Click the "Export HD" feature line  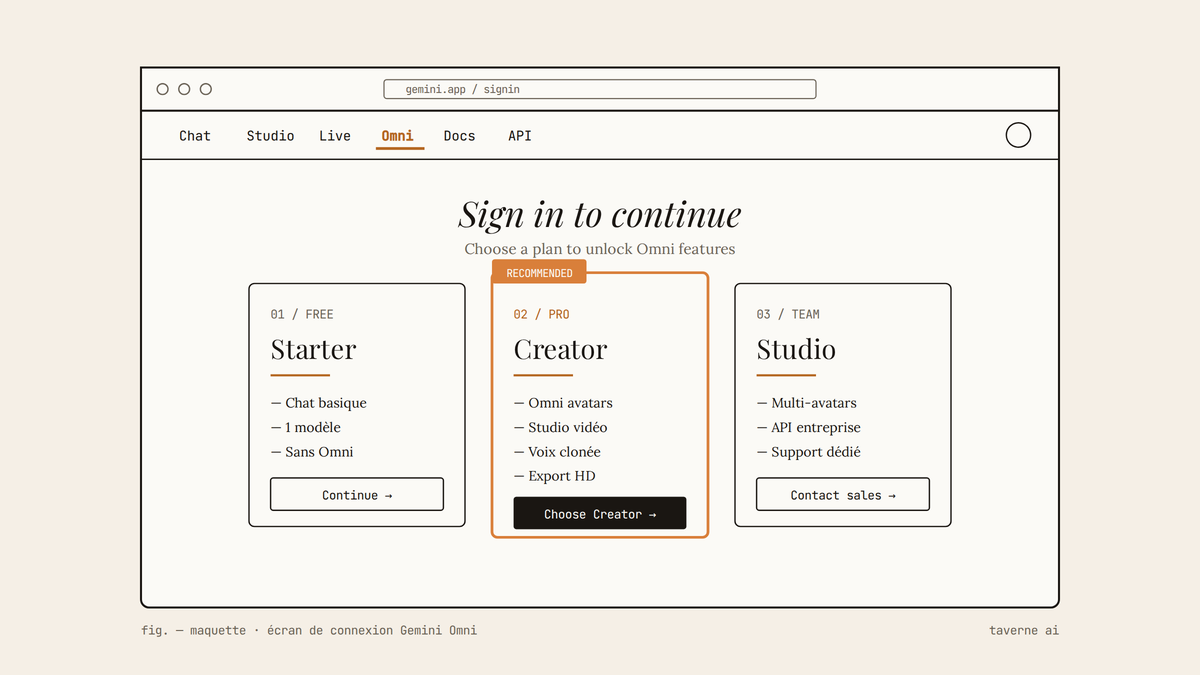click(x=555, y=476)
